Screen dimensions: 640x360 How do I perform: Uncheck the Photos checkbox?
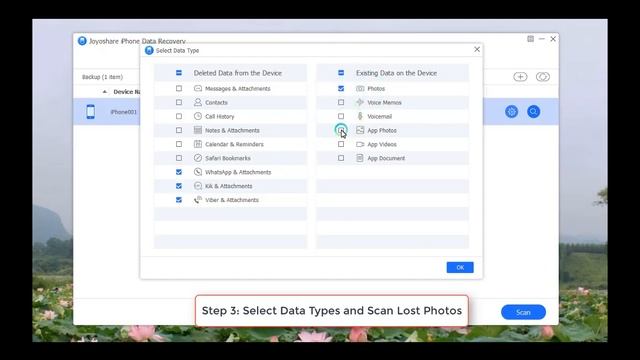pos(341,88)
